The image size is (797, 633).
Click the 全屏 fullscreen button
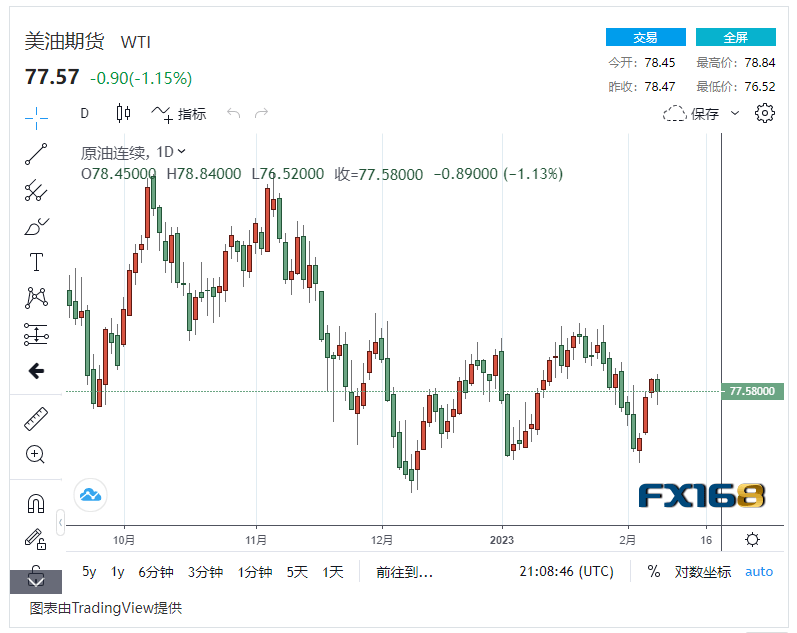[735, 37]
